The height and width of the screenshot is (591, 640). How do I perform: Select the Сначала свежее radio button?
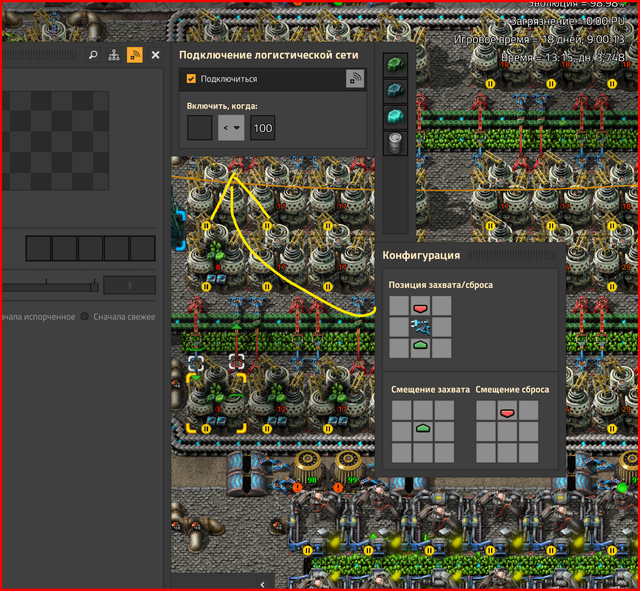pyautogui.click(x=85, y=317)
